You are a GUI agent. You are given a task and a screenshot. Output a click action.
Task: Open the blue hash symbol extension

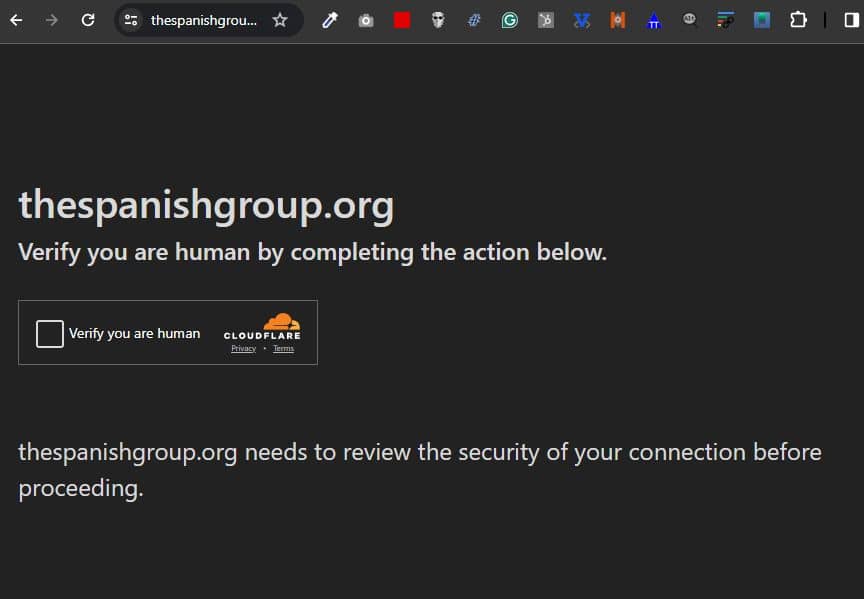474,20
